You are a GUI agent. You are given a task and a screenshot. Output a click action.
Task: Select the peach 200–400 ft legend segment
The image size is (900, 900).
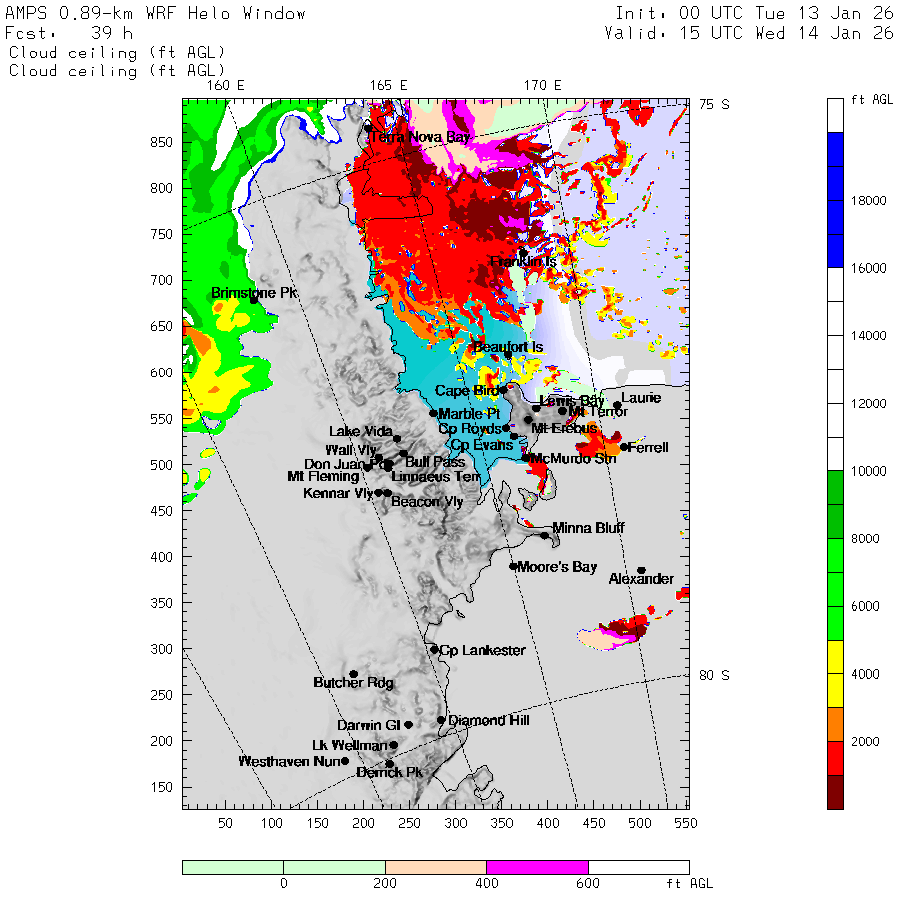pos(435,867)
